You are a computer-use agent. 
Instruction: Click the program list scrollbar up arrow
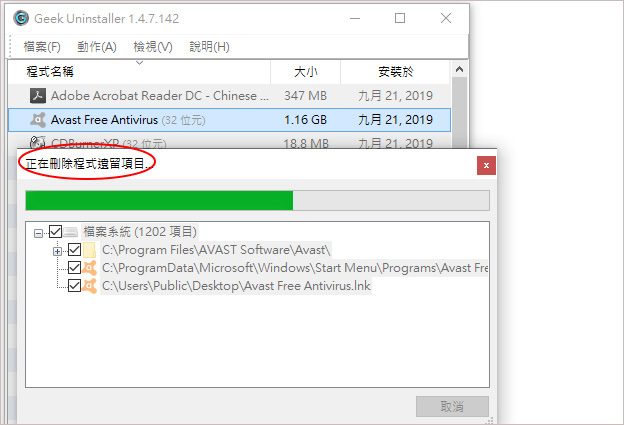click(459, 70)
